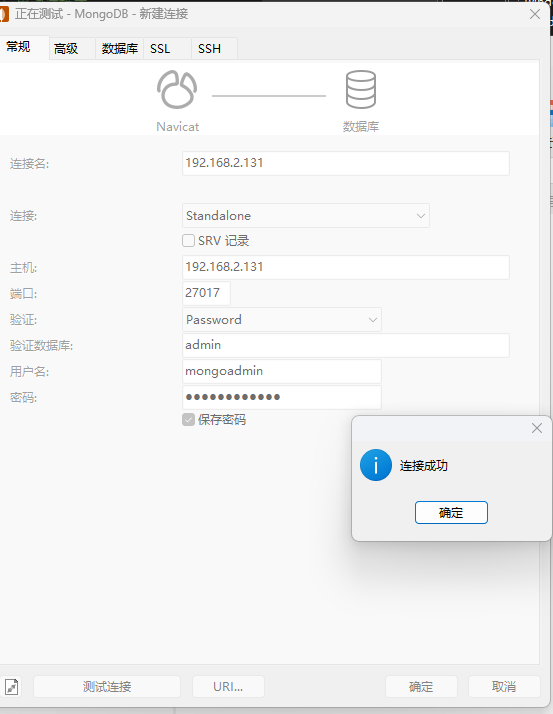Click the MongoDB app icon in the title bar

[x=4, y=14]
